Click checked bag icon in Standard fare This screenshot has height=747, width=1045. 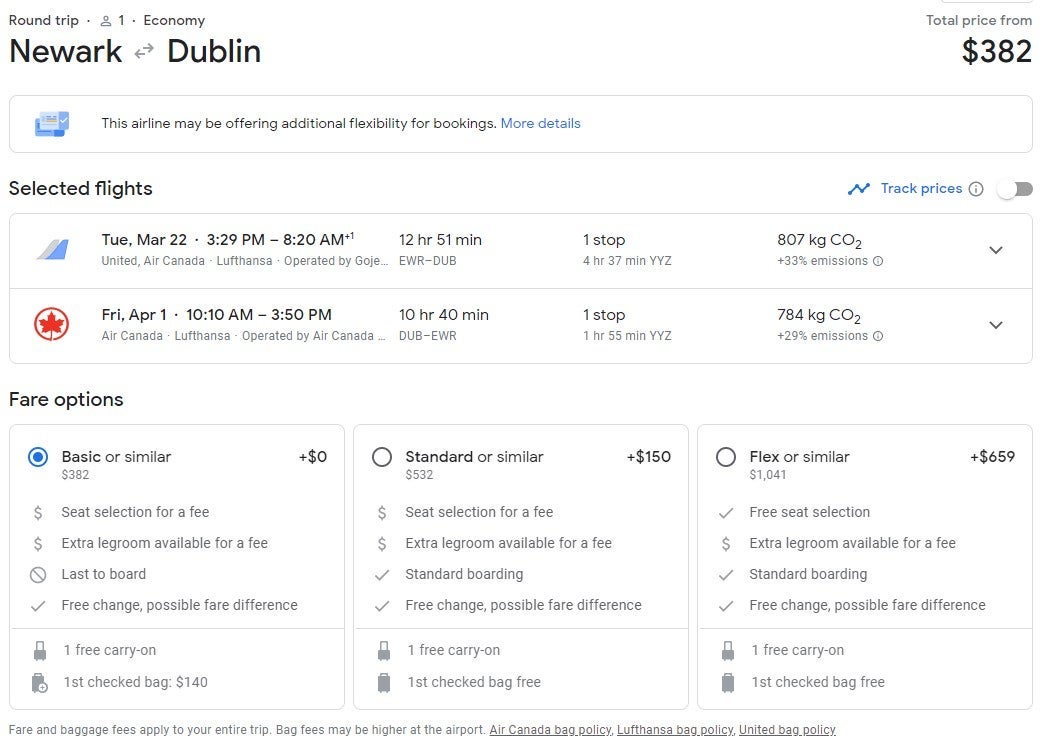pyautogui.click(x=384, y=683)
